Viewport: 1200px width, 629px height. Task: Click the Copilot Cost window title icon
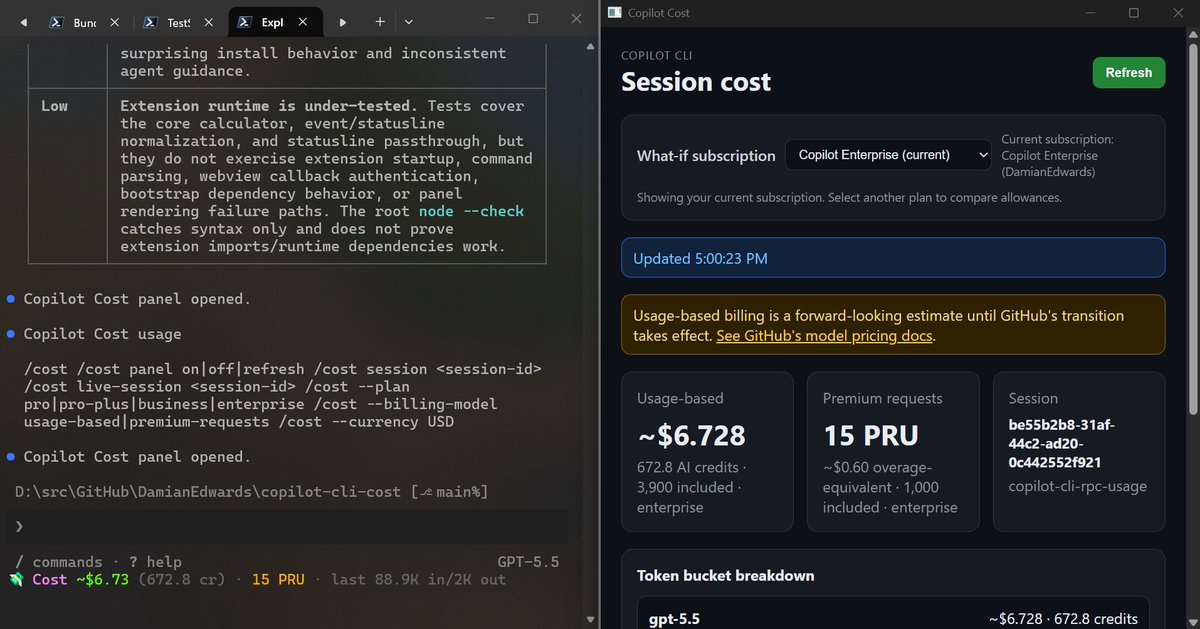coord(613,13)
